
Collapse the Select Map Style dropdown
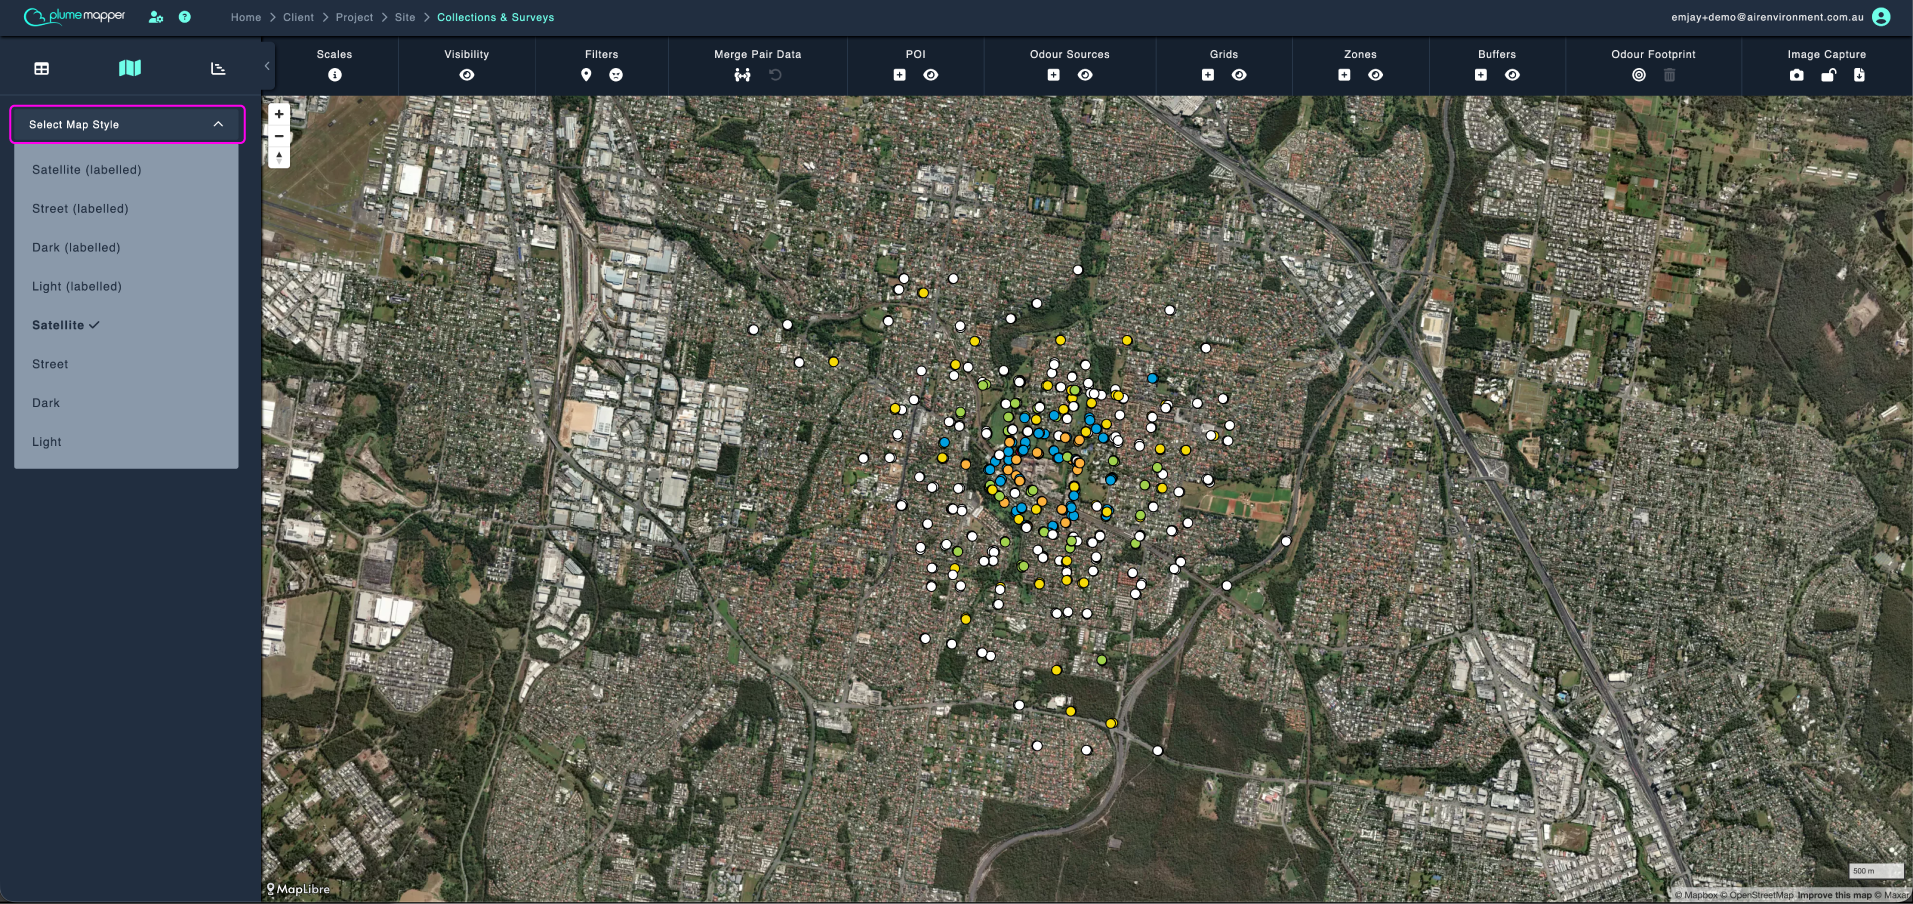click(x=128, y=124)
